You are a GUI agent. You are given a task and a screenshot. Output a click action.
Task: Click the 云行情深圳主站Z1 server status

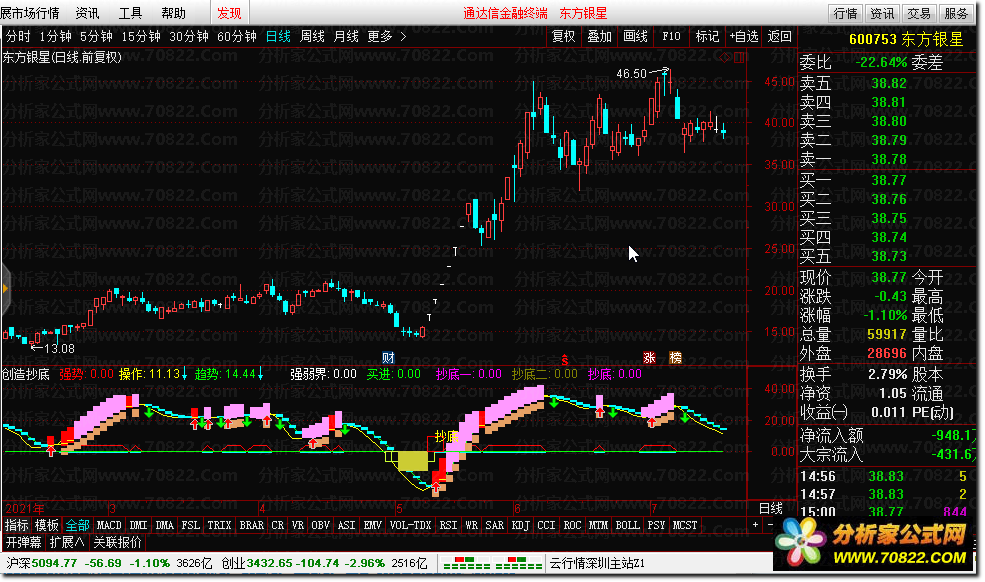point(597,563)
